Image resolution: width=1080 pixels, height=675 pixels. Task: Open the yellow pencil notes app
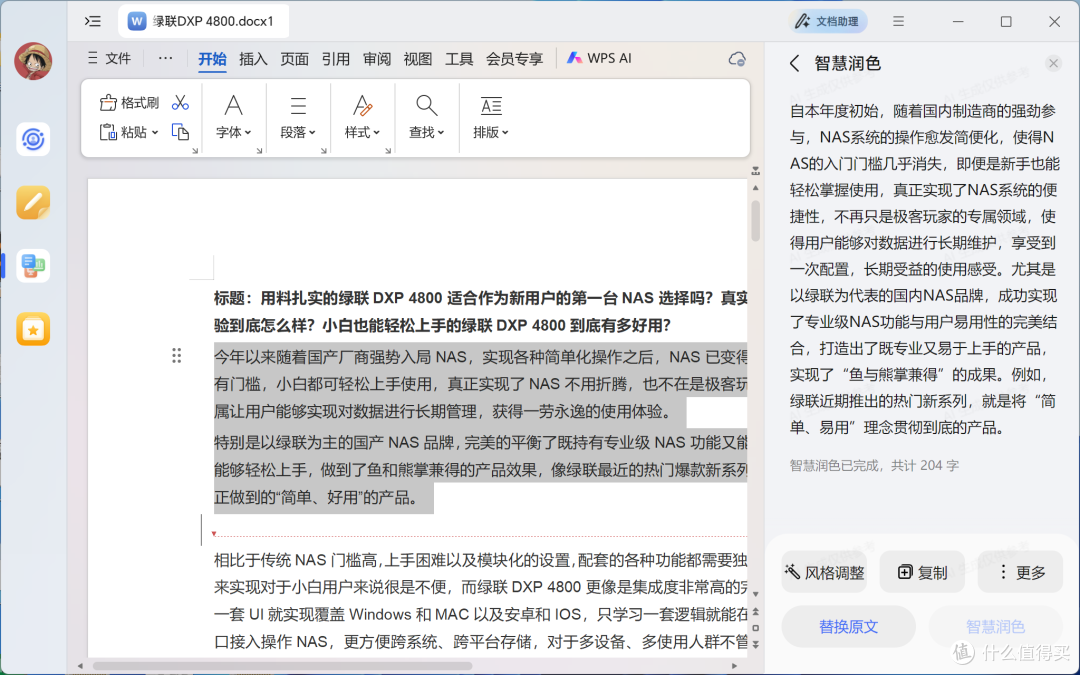(x=33, y=202)
